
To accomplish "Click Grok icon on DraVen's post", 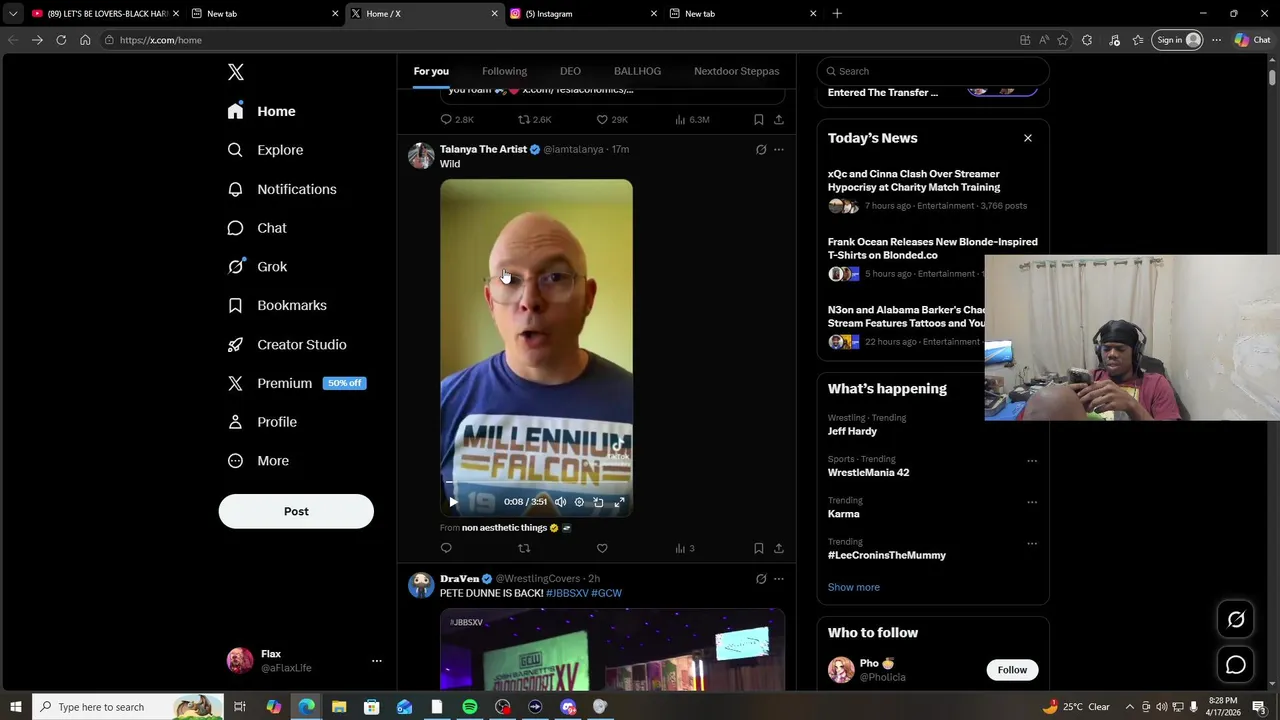I will tap(761, 579).
